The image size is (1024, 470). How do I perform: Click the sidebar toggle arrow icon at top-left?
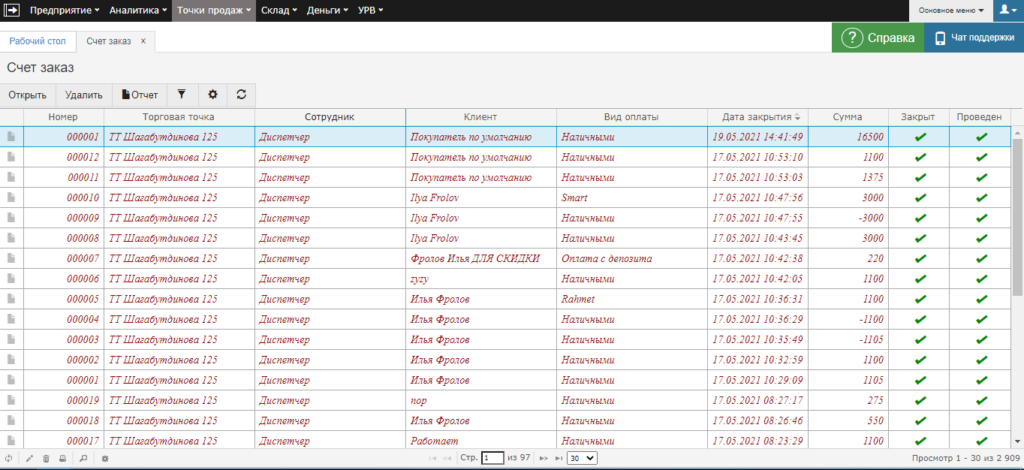coord(12,10)
